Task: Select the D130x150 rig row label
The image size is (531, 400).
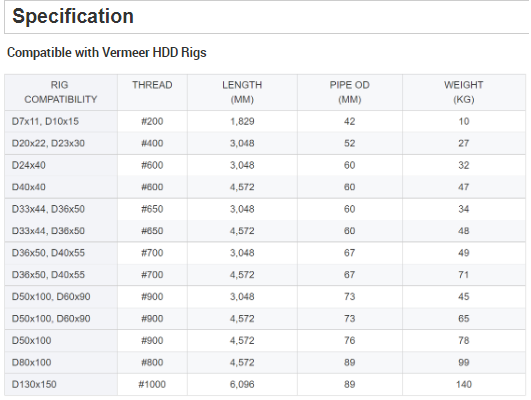Action: (34, 384)
